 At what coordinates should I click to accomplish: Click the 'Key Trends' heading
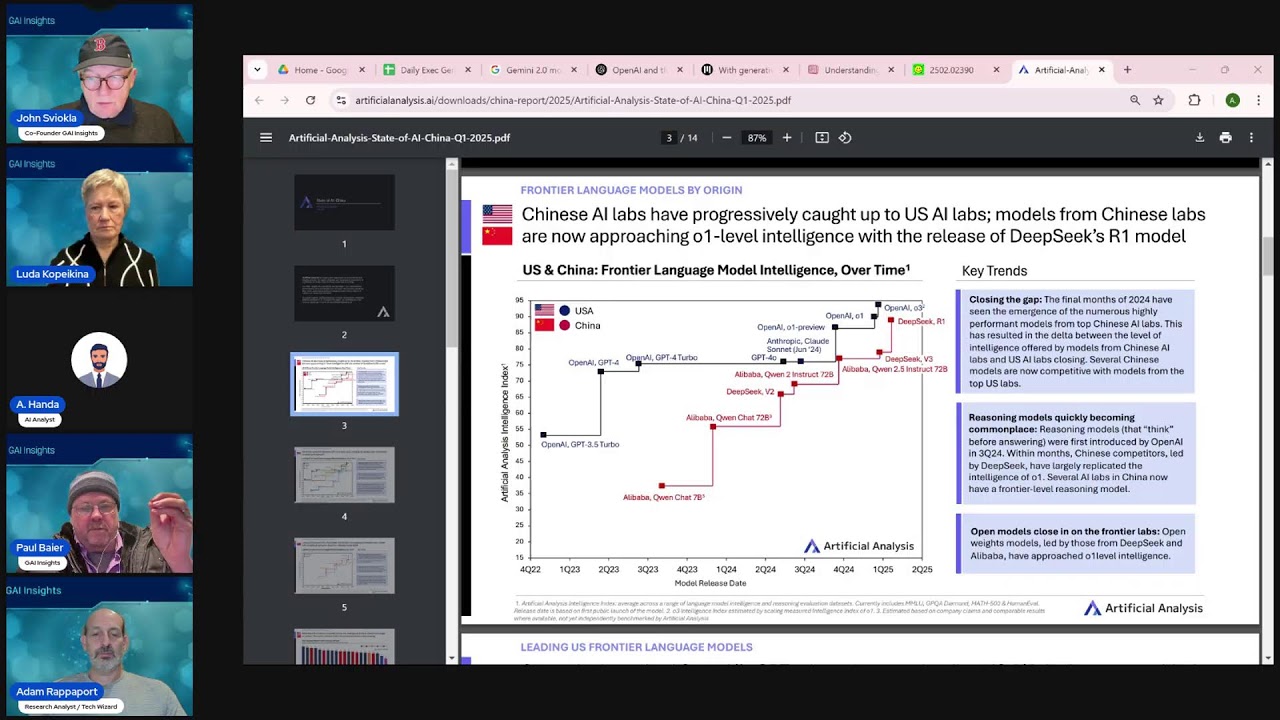[994, 271]
